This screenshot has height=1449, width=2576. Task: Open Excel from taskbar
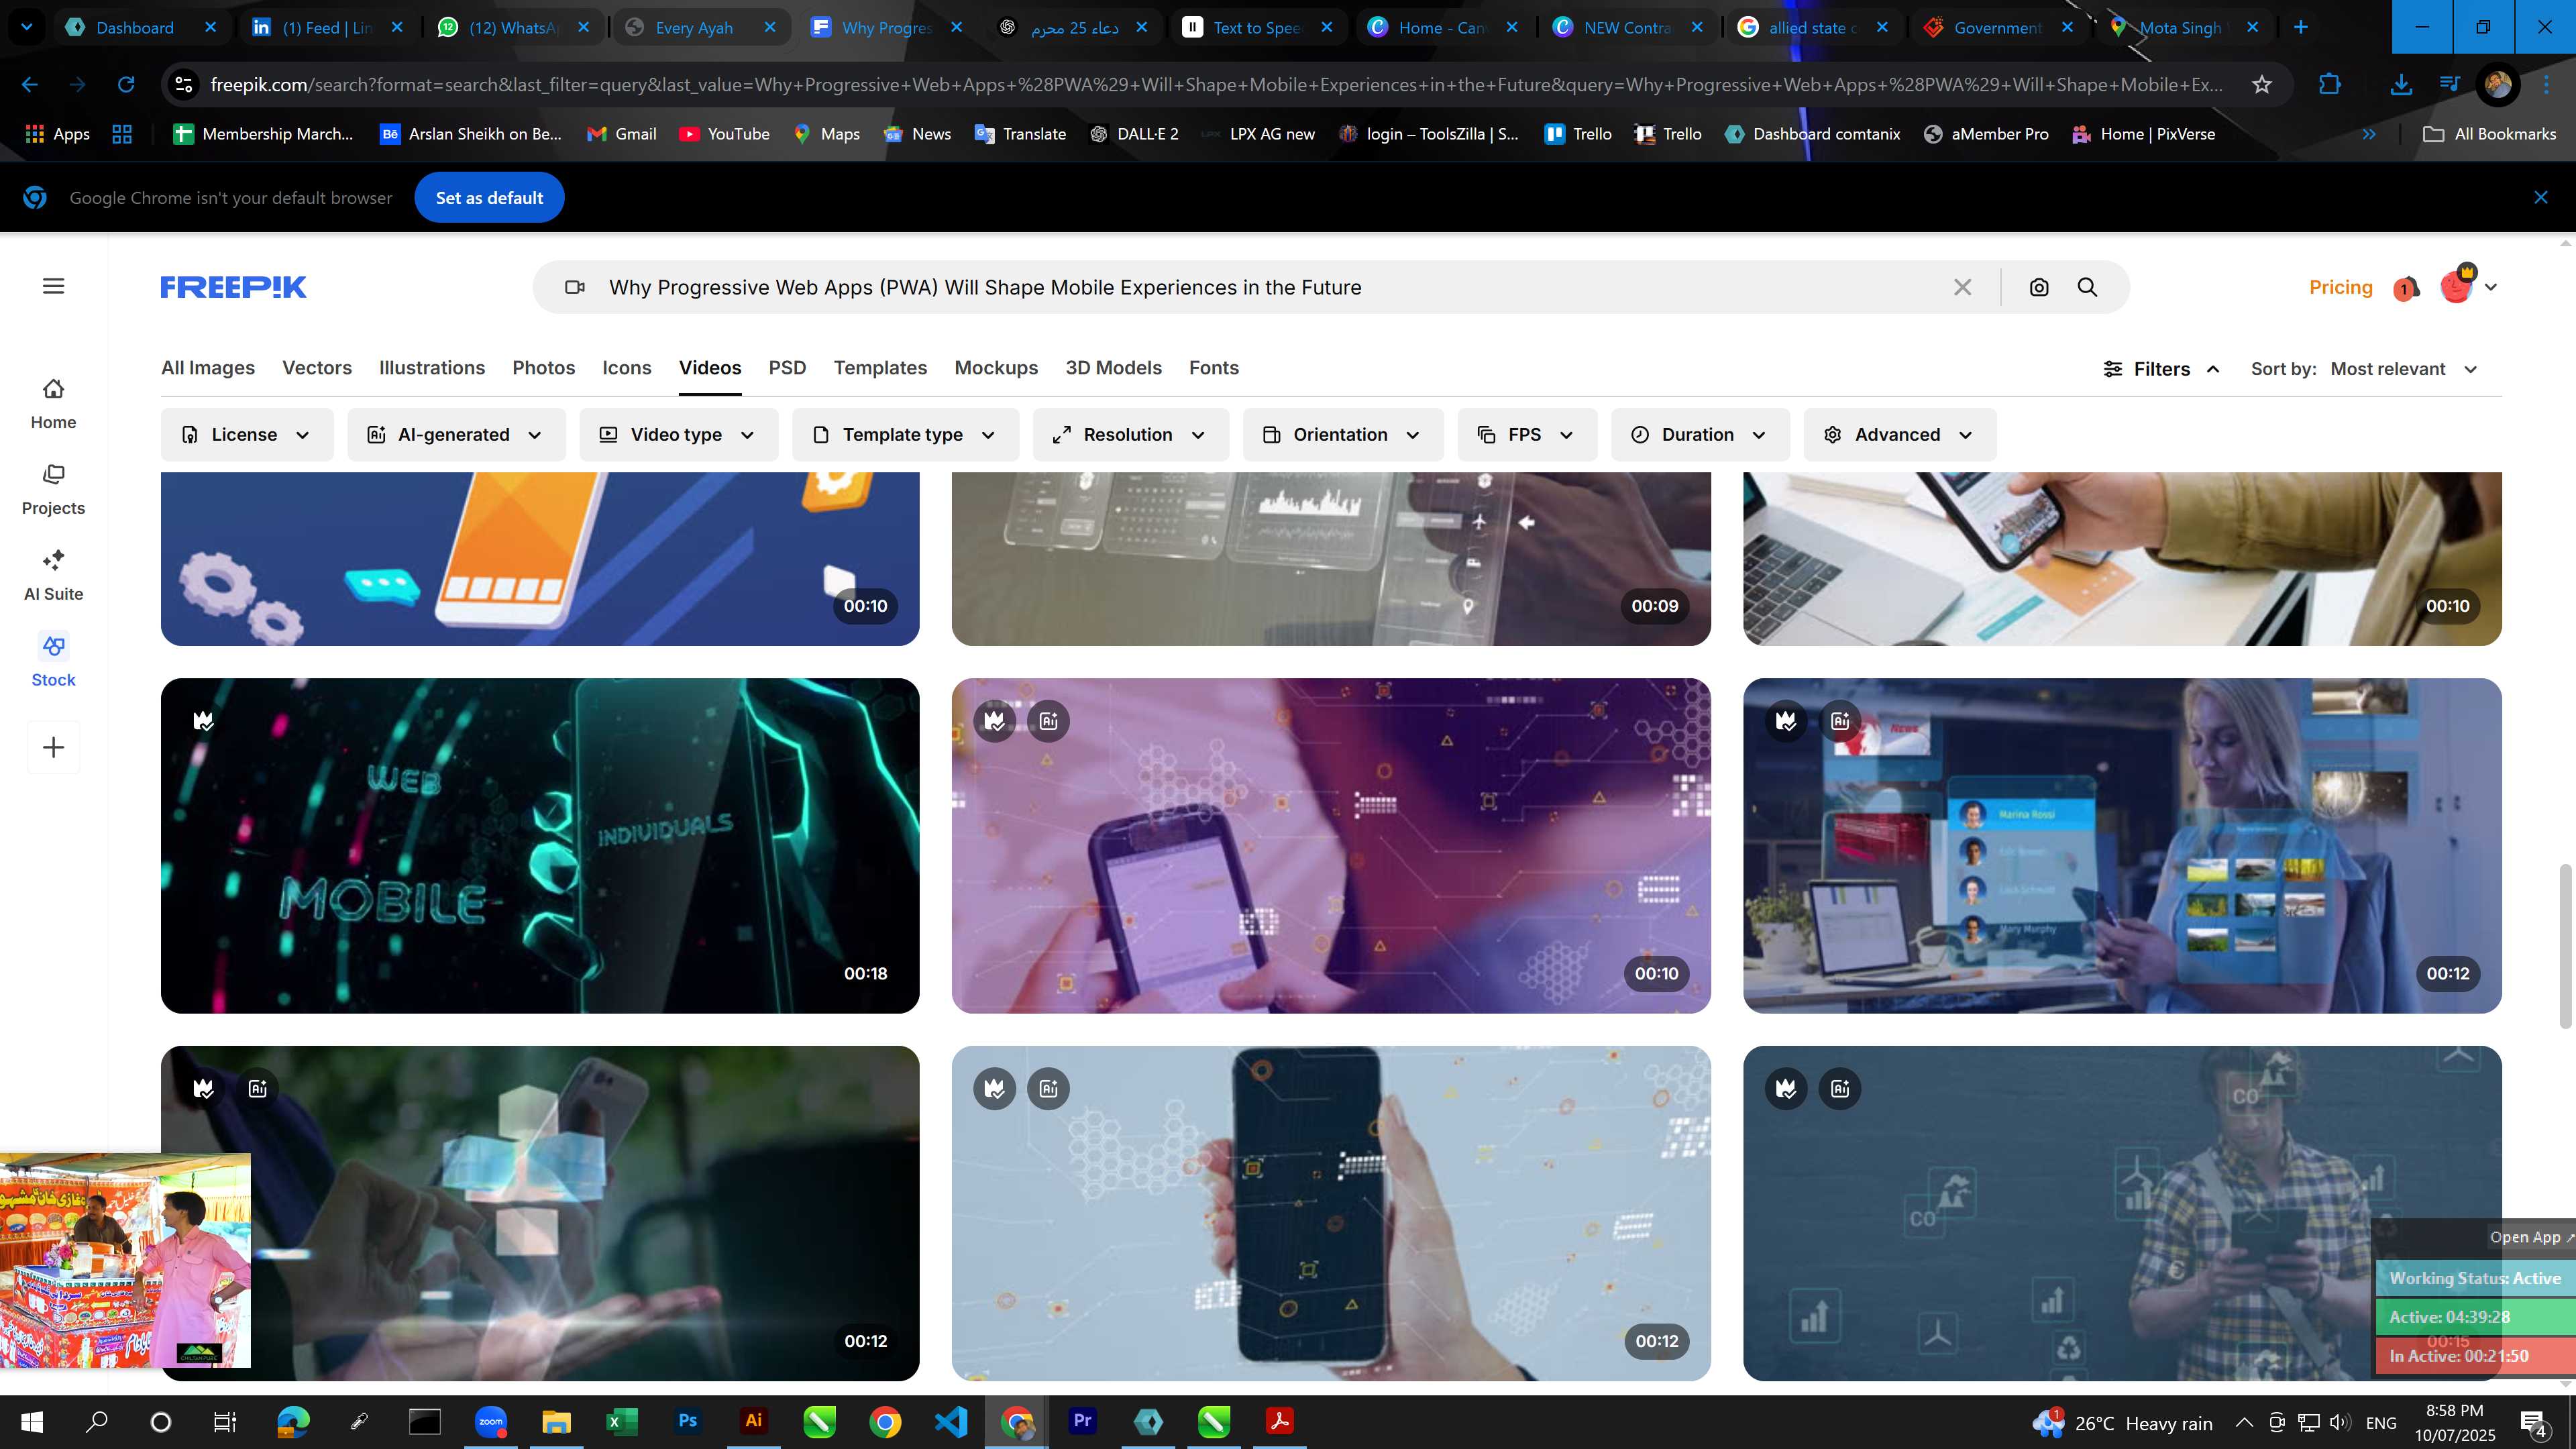pyautogui.click(x=622, y=1421)
